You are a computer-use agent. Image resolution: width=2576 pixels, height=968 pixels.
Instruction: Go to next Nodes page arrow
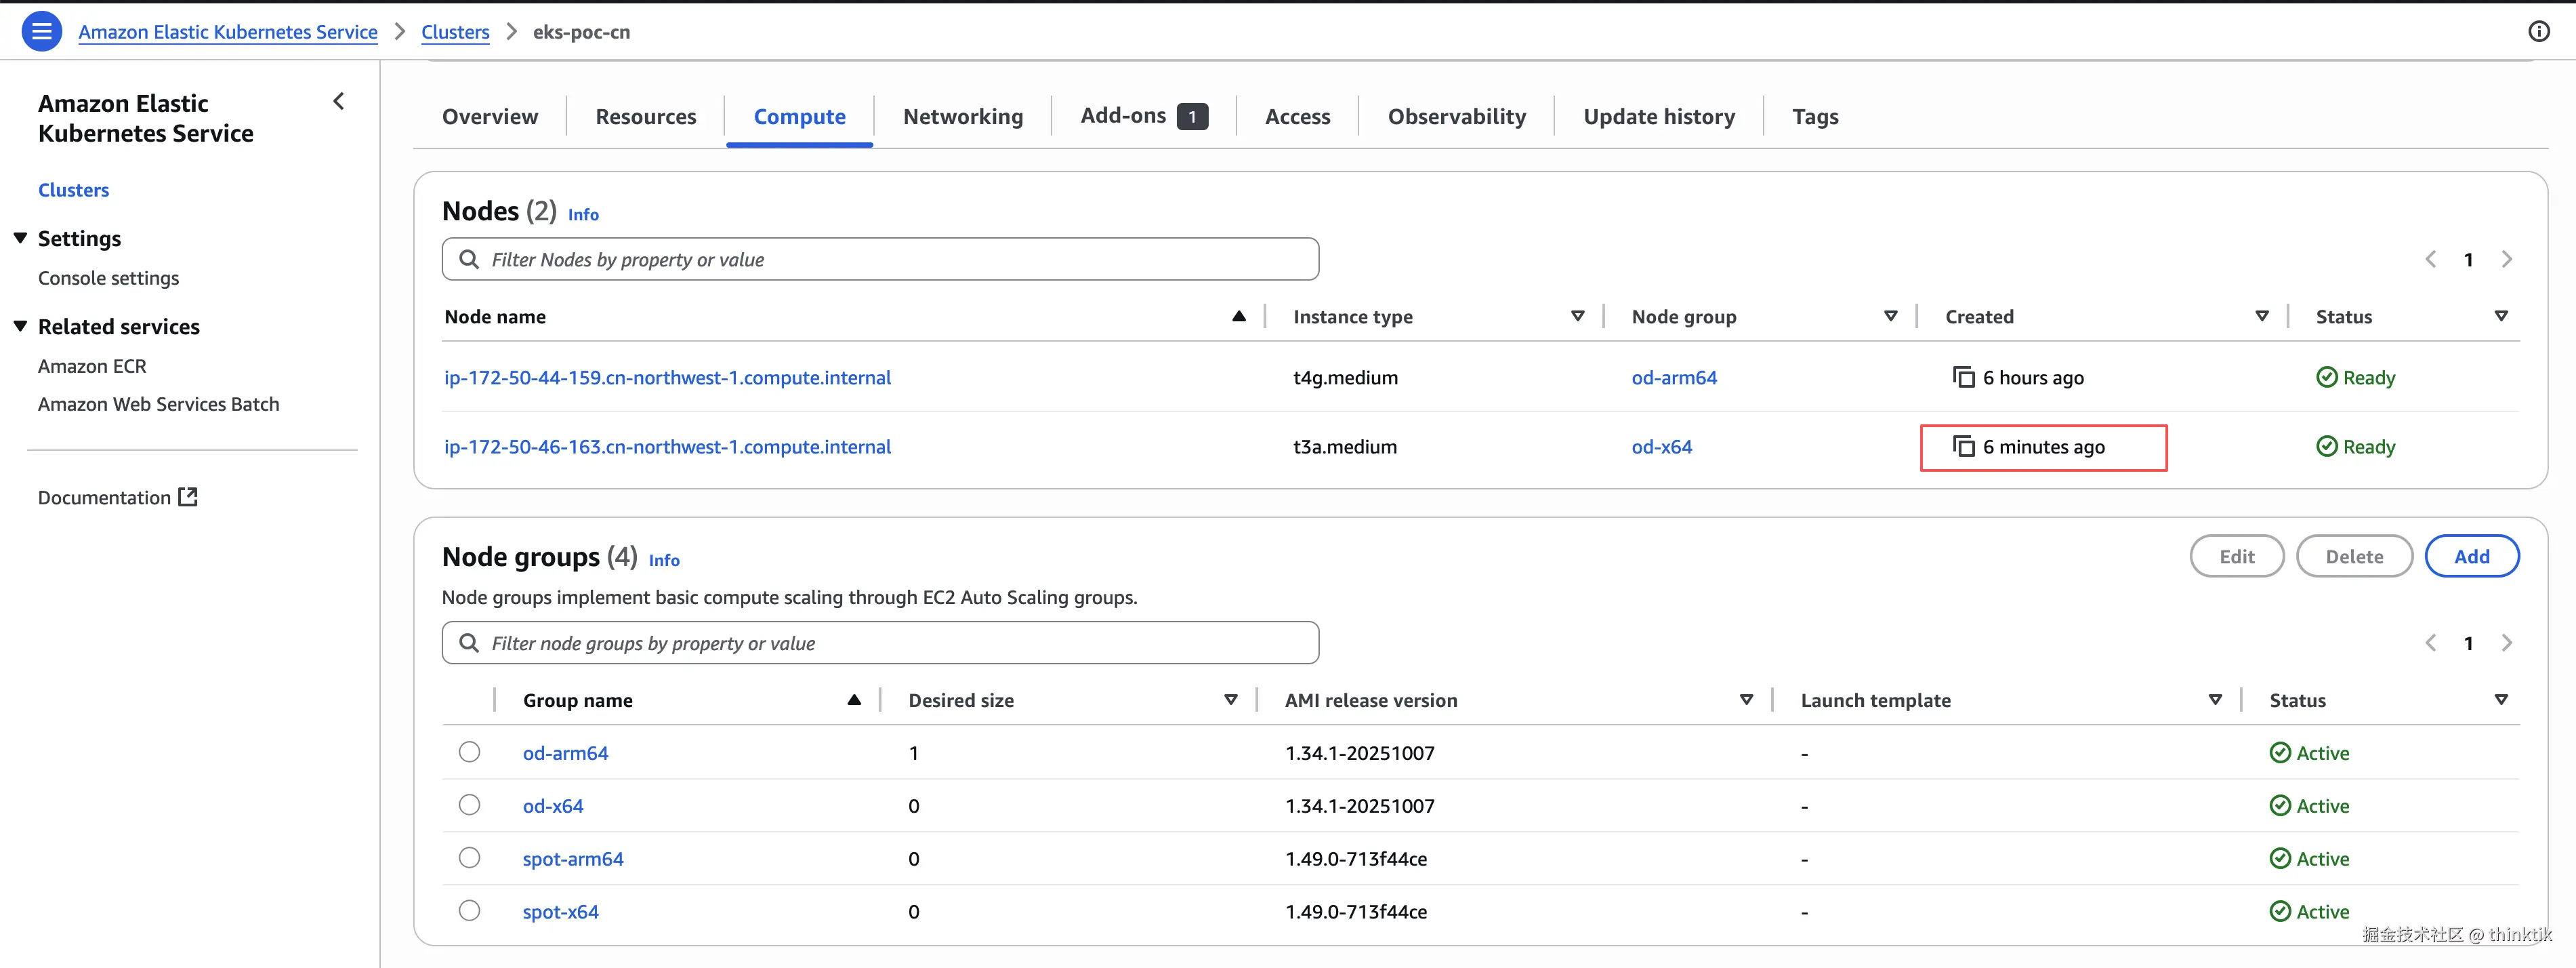2506,259
